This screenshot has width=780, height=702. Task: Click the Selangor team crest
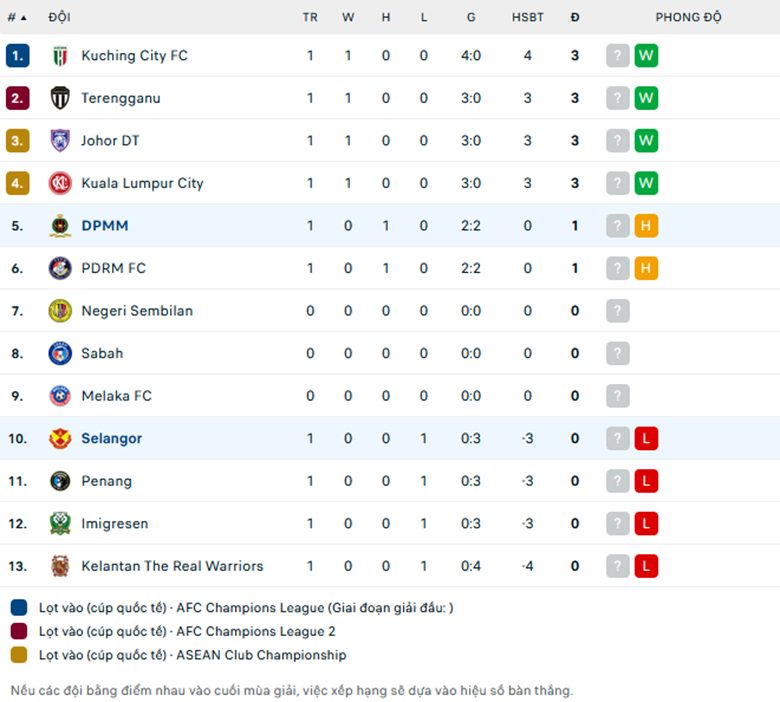click(60, 438)
